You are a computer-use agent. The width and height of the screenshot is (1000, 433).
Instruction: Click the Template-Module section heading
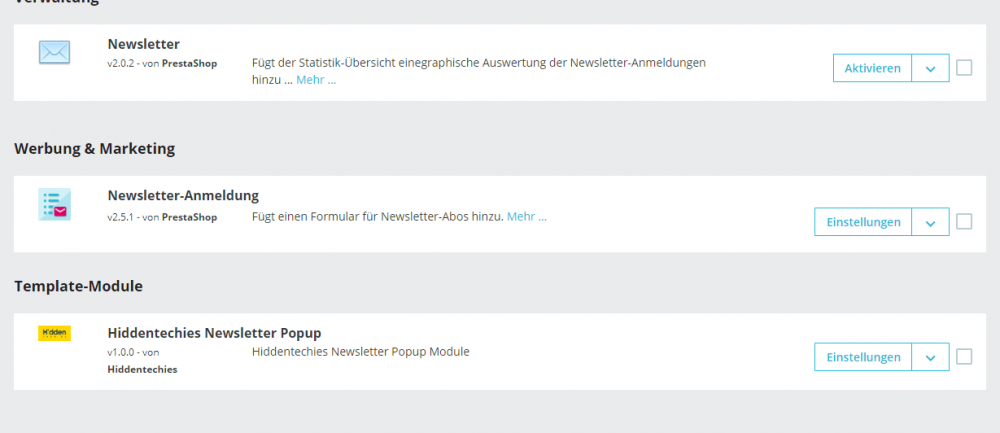(x=78, y=286)
